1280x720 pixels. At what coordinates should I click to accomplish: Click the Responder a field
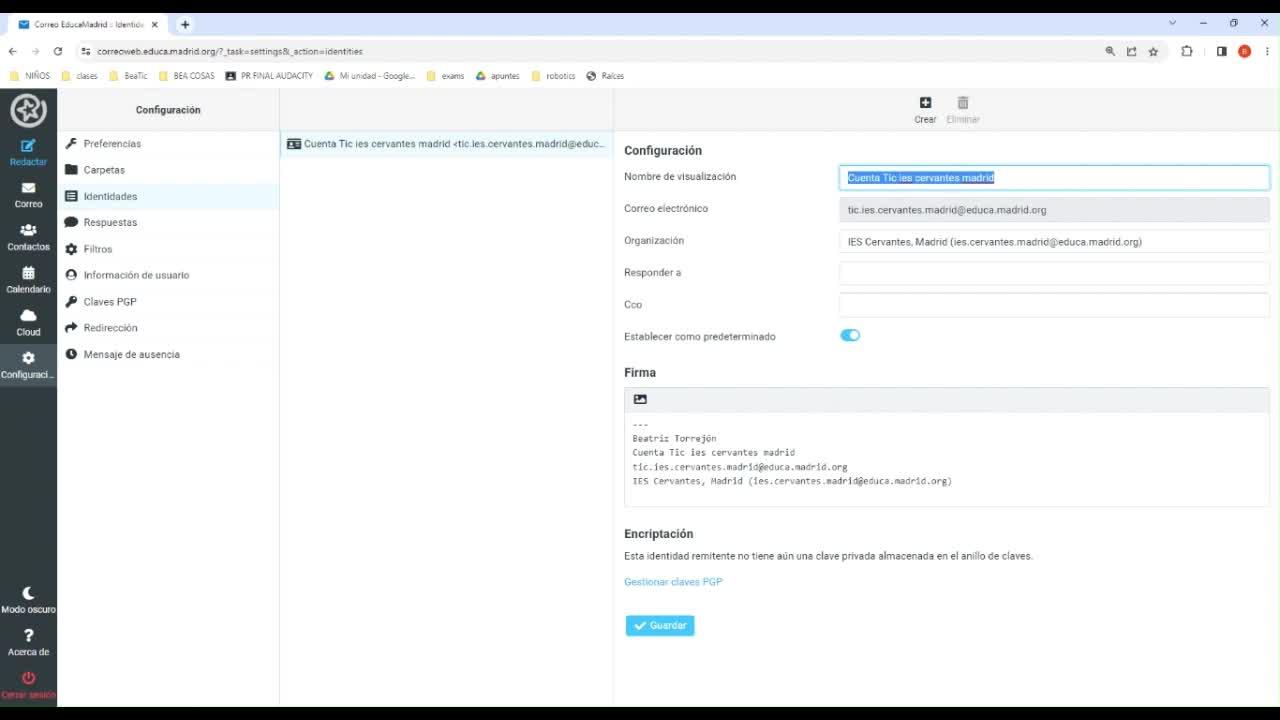pyautogui.click(x=1054, y=273)
